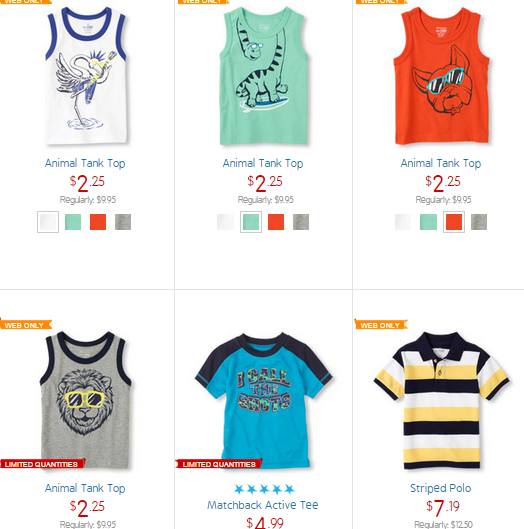View the gray lion tank top image

[86, 400]
